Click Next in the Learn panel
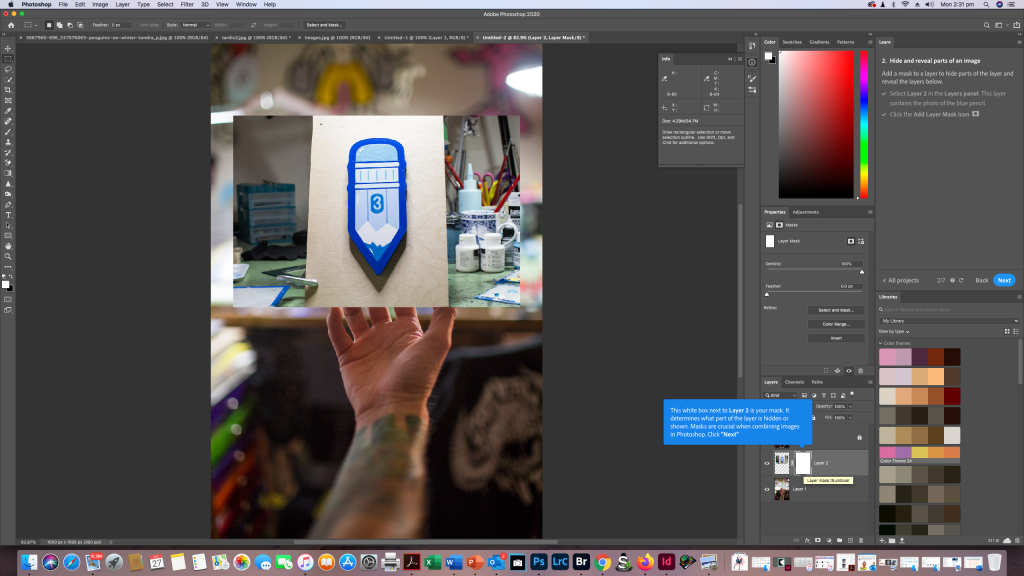 [x=1004, y=280]
